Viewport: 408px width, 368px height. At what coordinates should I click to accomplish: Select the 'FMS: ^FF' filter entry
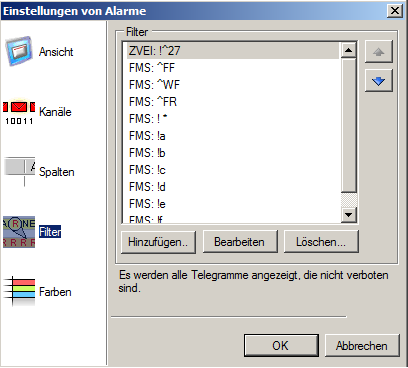[x=233, y=68]
